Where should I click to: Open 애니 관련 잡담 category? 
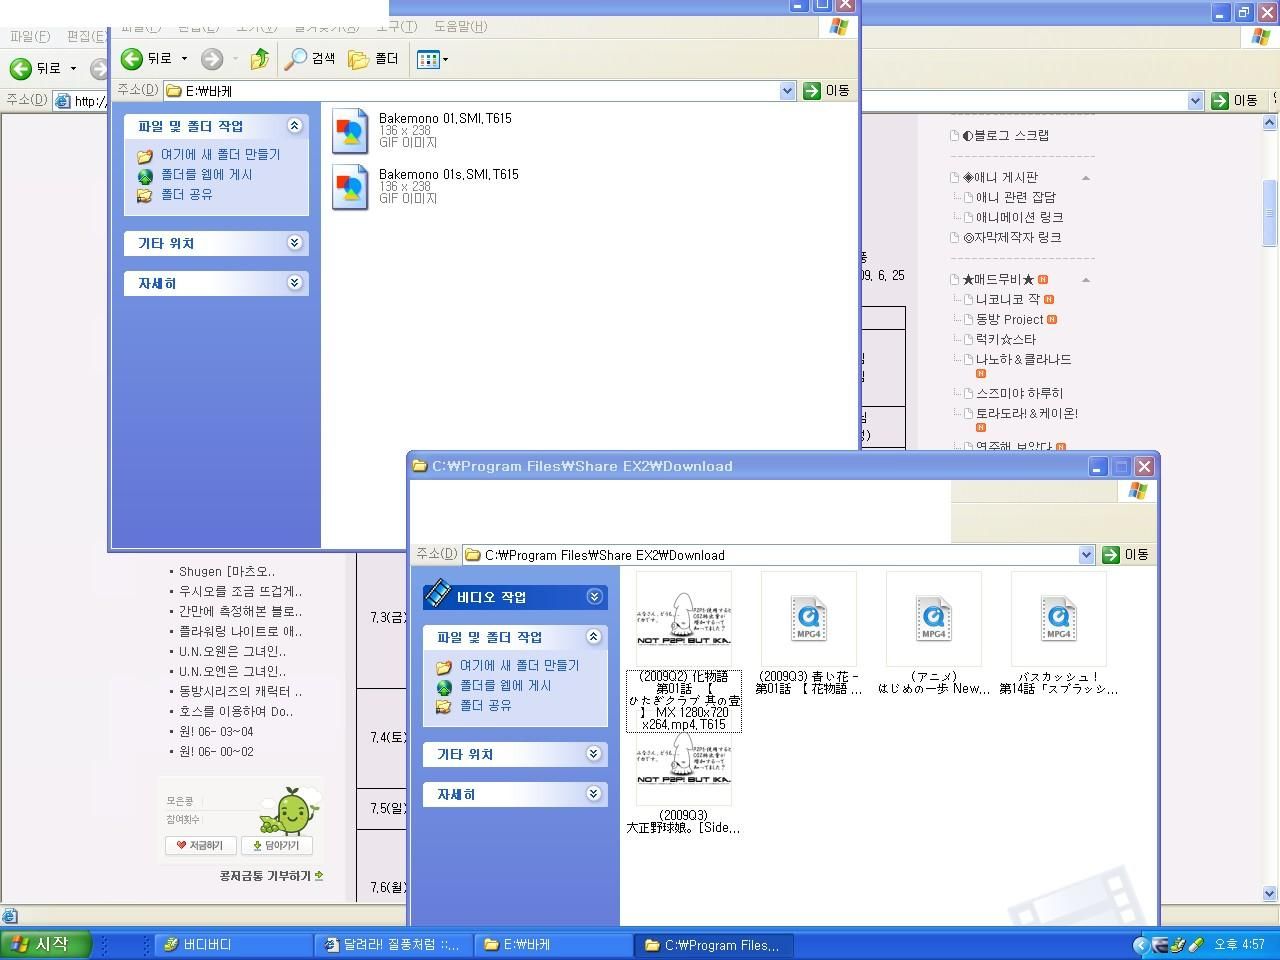pos(1015,198)
